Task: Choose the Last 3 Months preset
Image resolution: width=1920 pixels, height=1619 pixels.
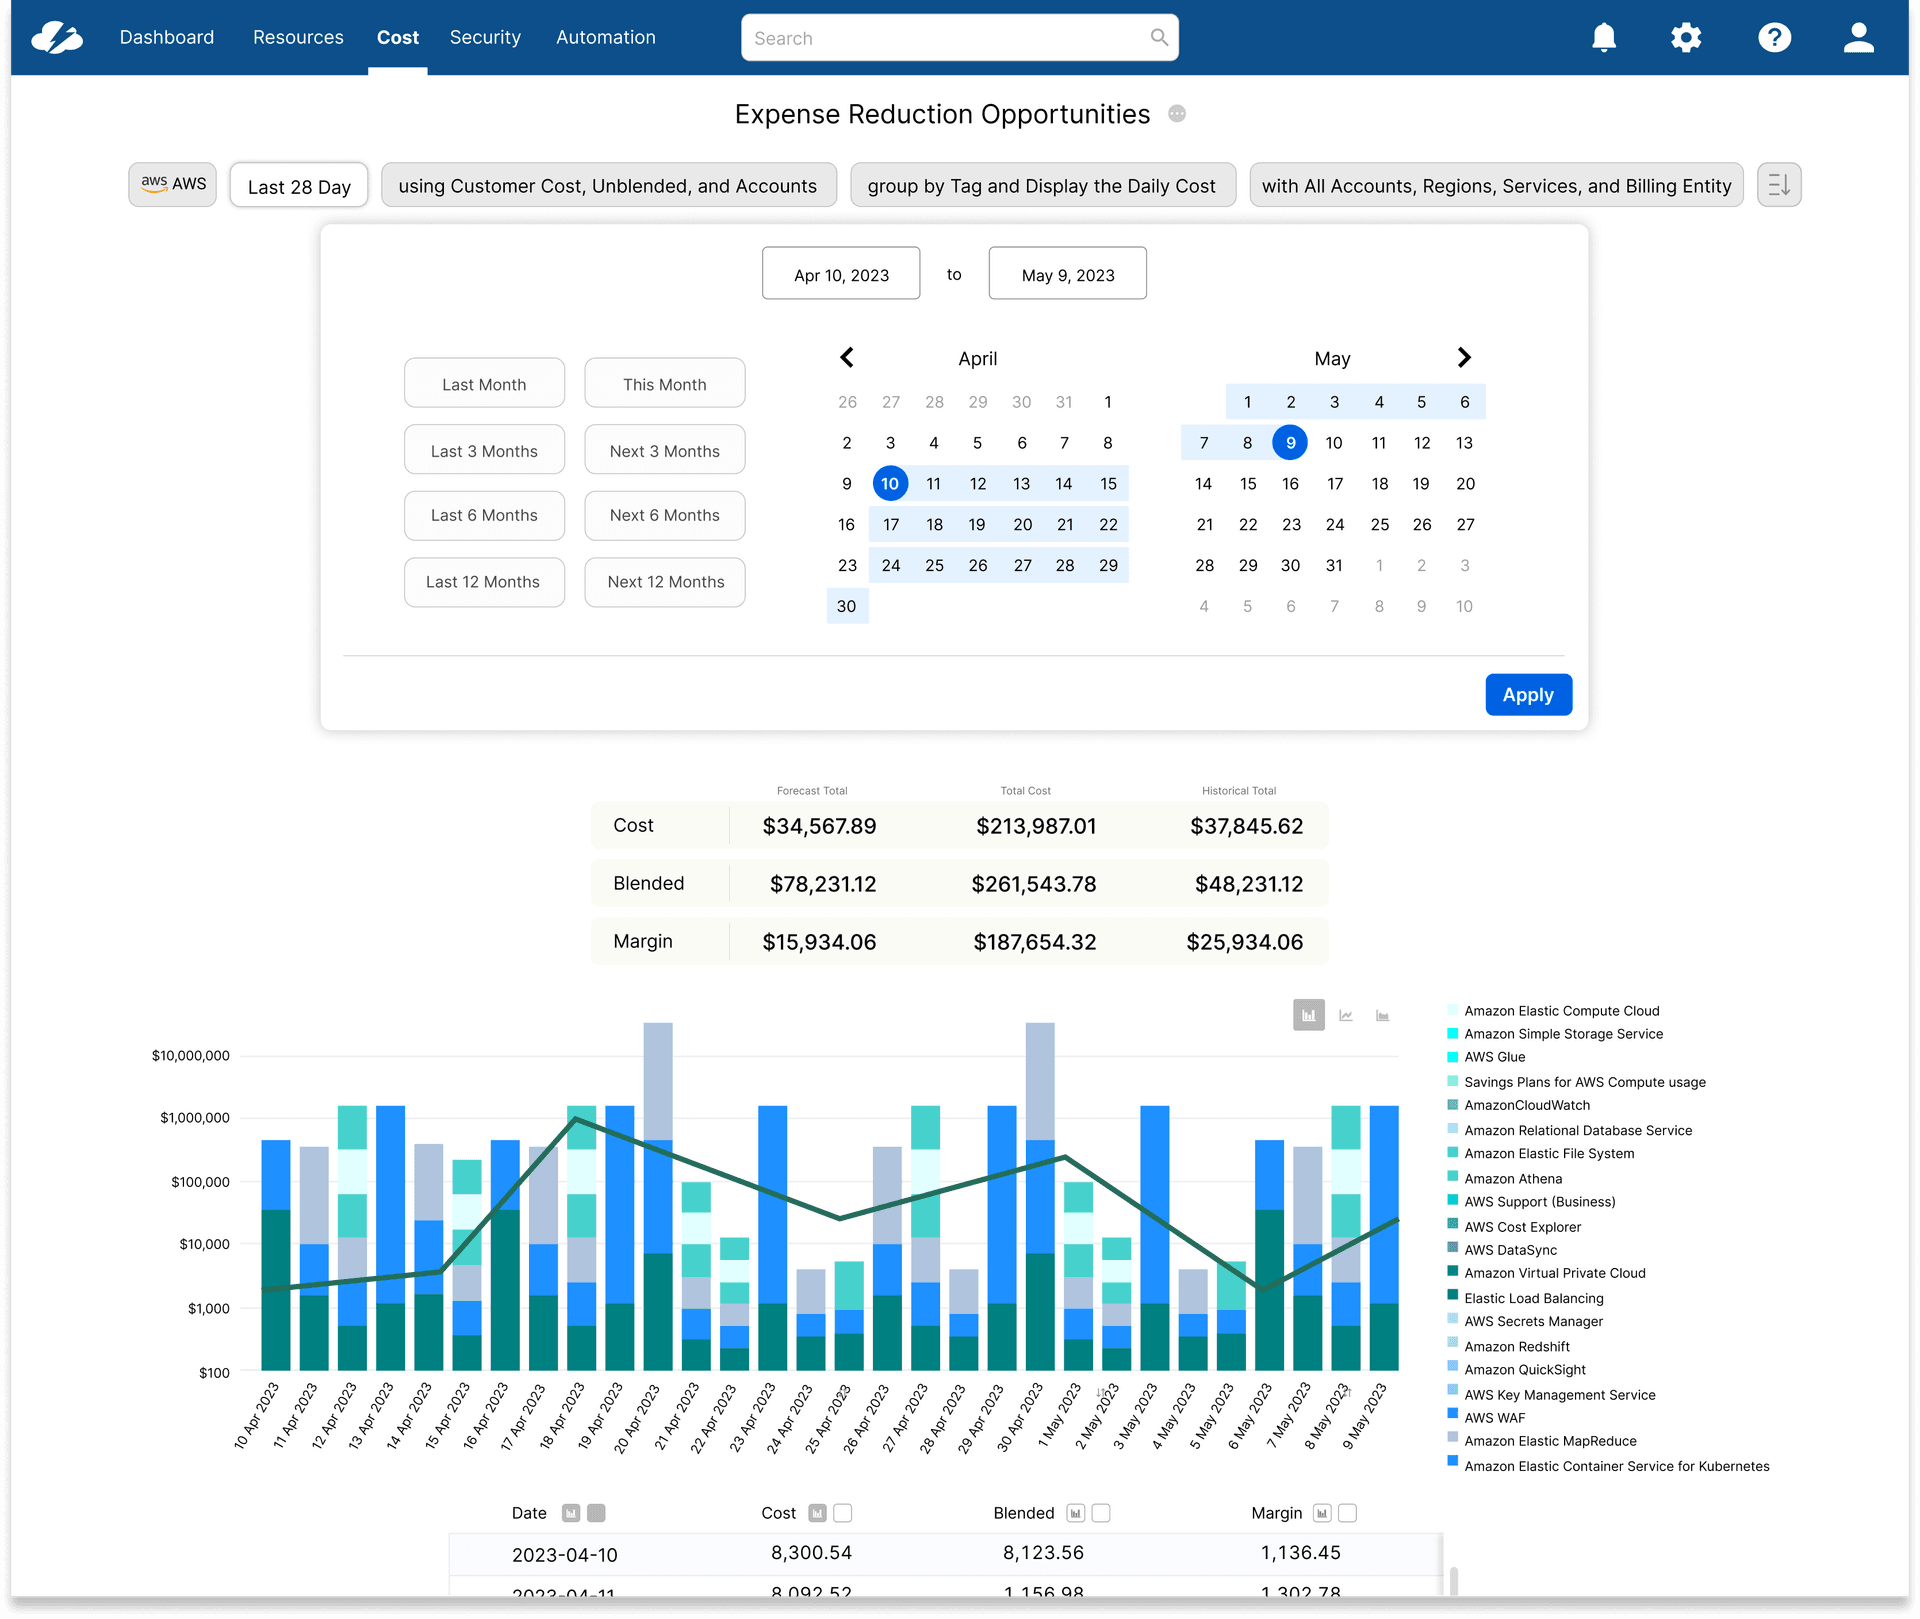Action: pyautogui.click(x=484, y=451)
